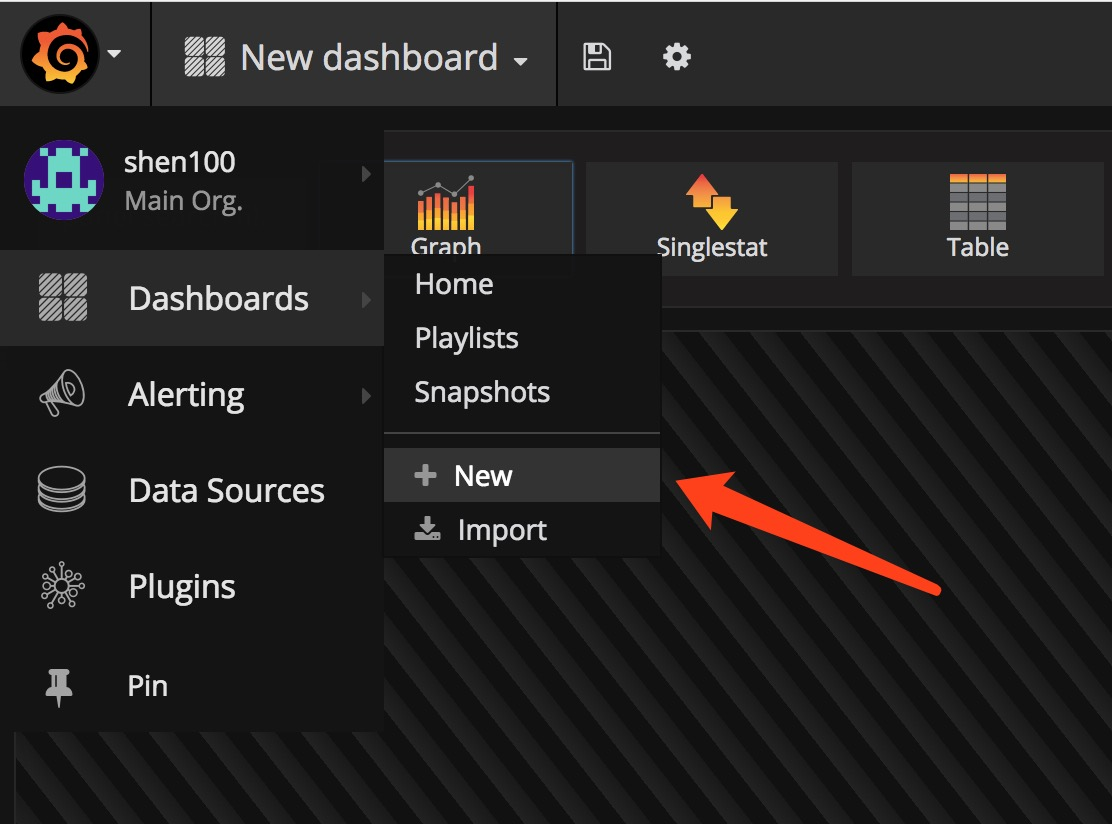Click the Table grid icon
This screenshot has height=824, width=1112.
[x=977, y=201]
